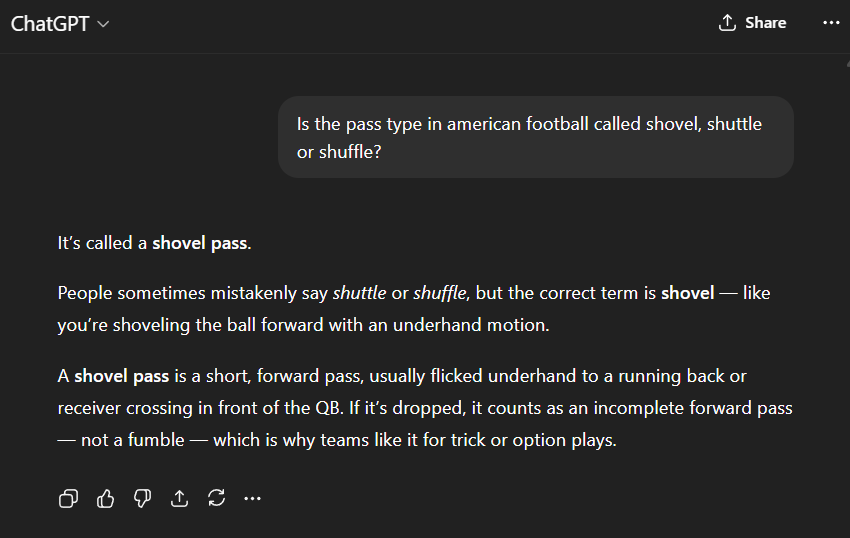This screenshot has height=538, width=850.
Task: Open the three-dot menu beside Share
Action: 831,23
